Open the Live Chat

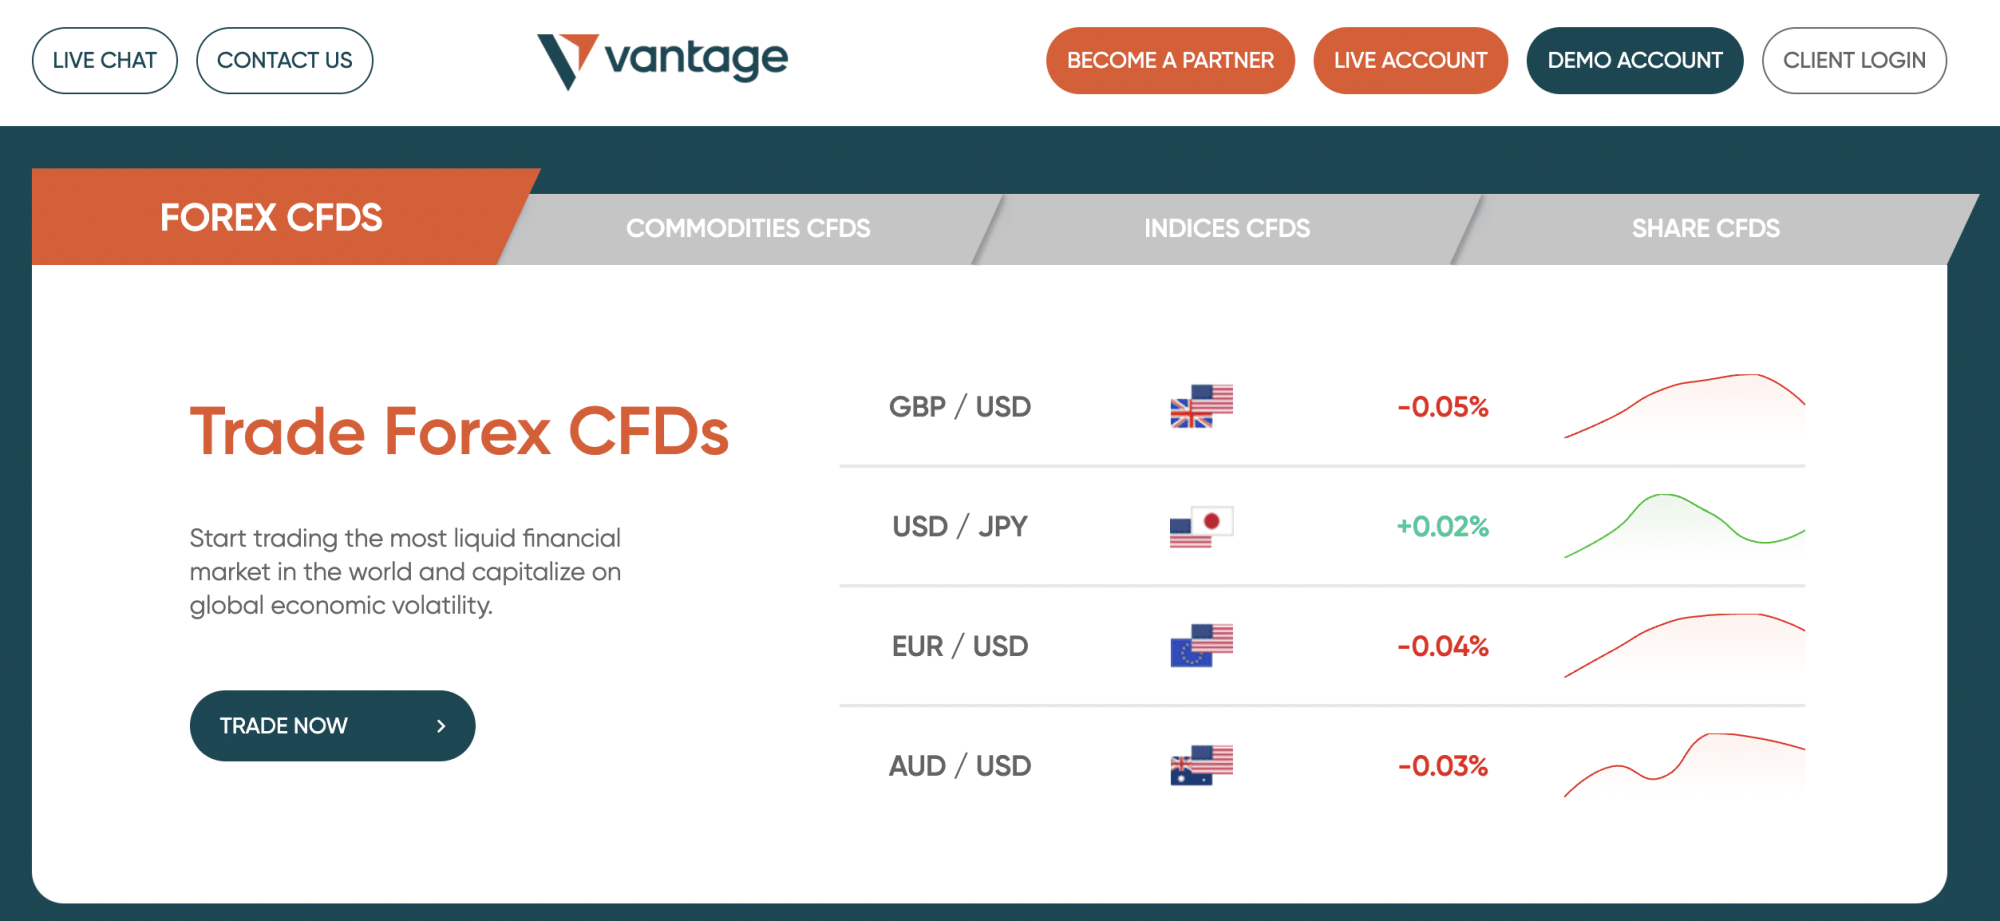(104, 60)
